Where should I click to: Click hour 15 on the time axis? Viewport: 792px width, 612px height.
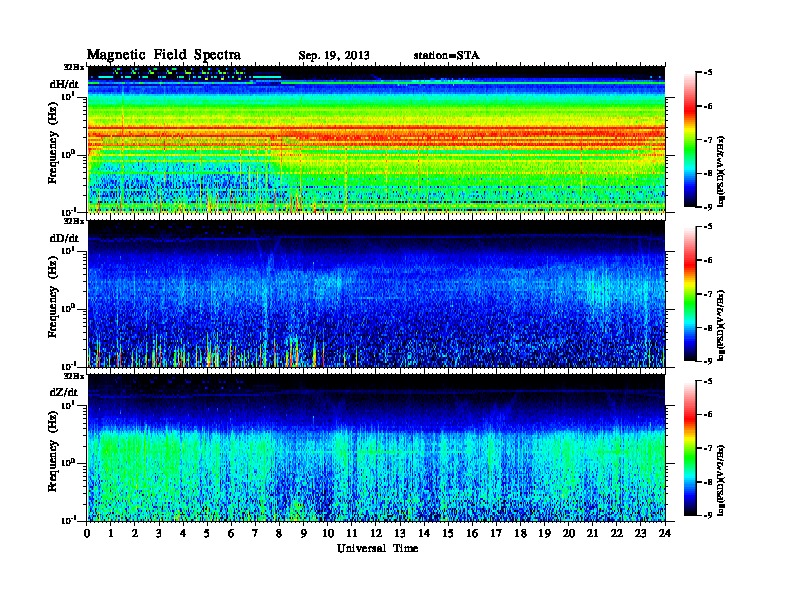click(448, 534)
